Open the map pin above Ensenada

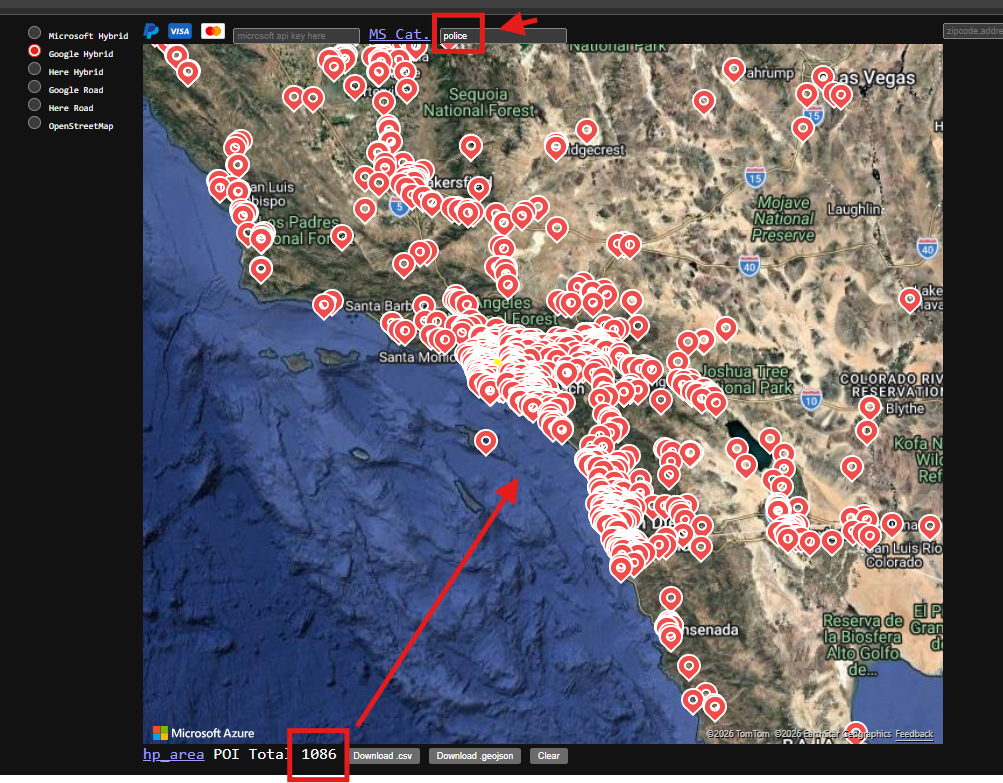pos(671,597)
